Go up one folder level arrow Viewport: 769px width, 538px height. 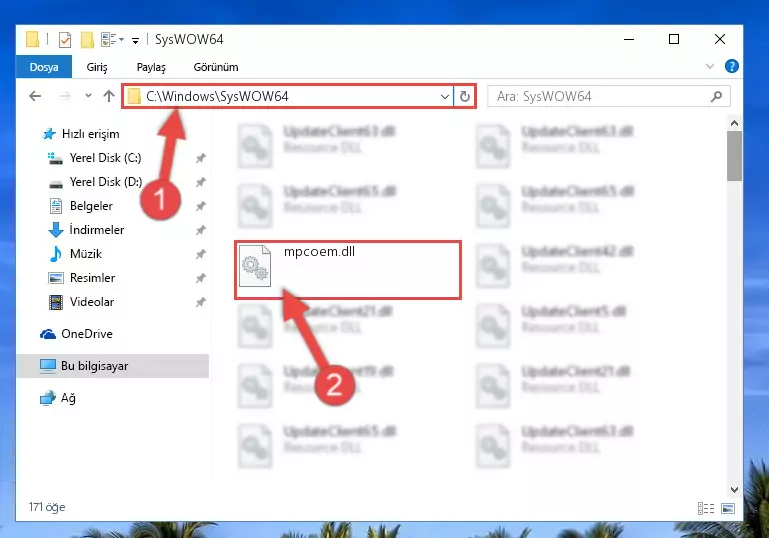tap(109, 96)
